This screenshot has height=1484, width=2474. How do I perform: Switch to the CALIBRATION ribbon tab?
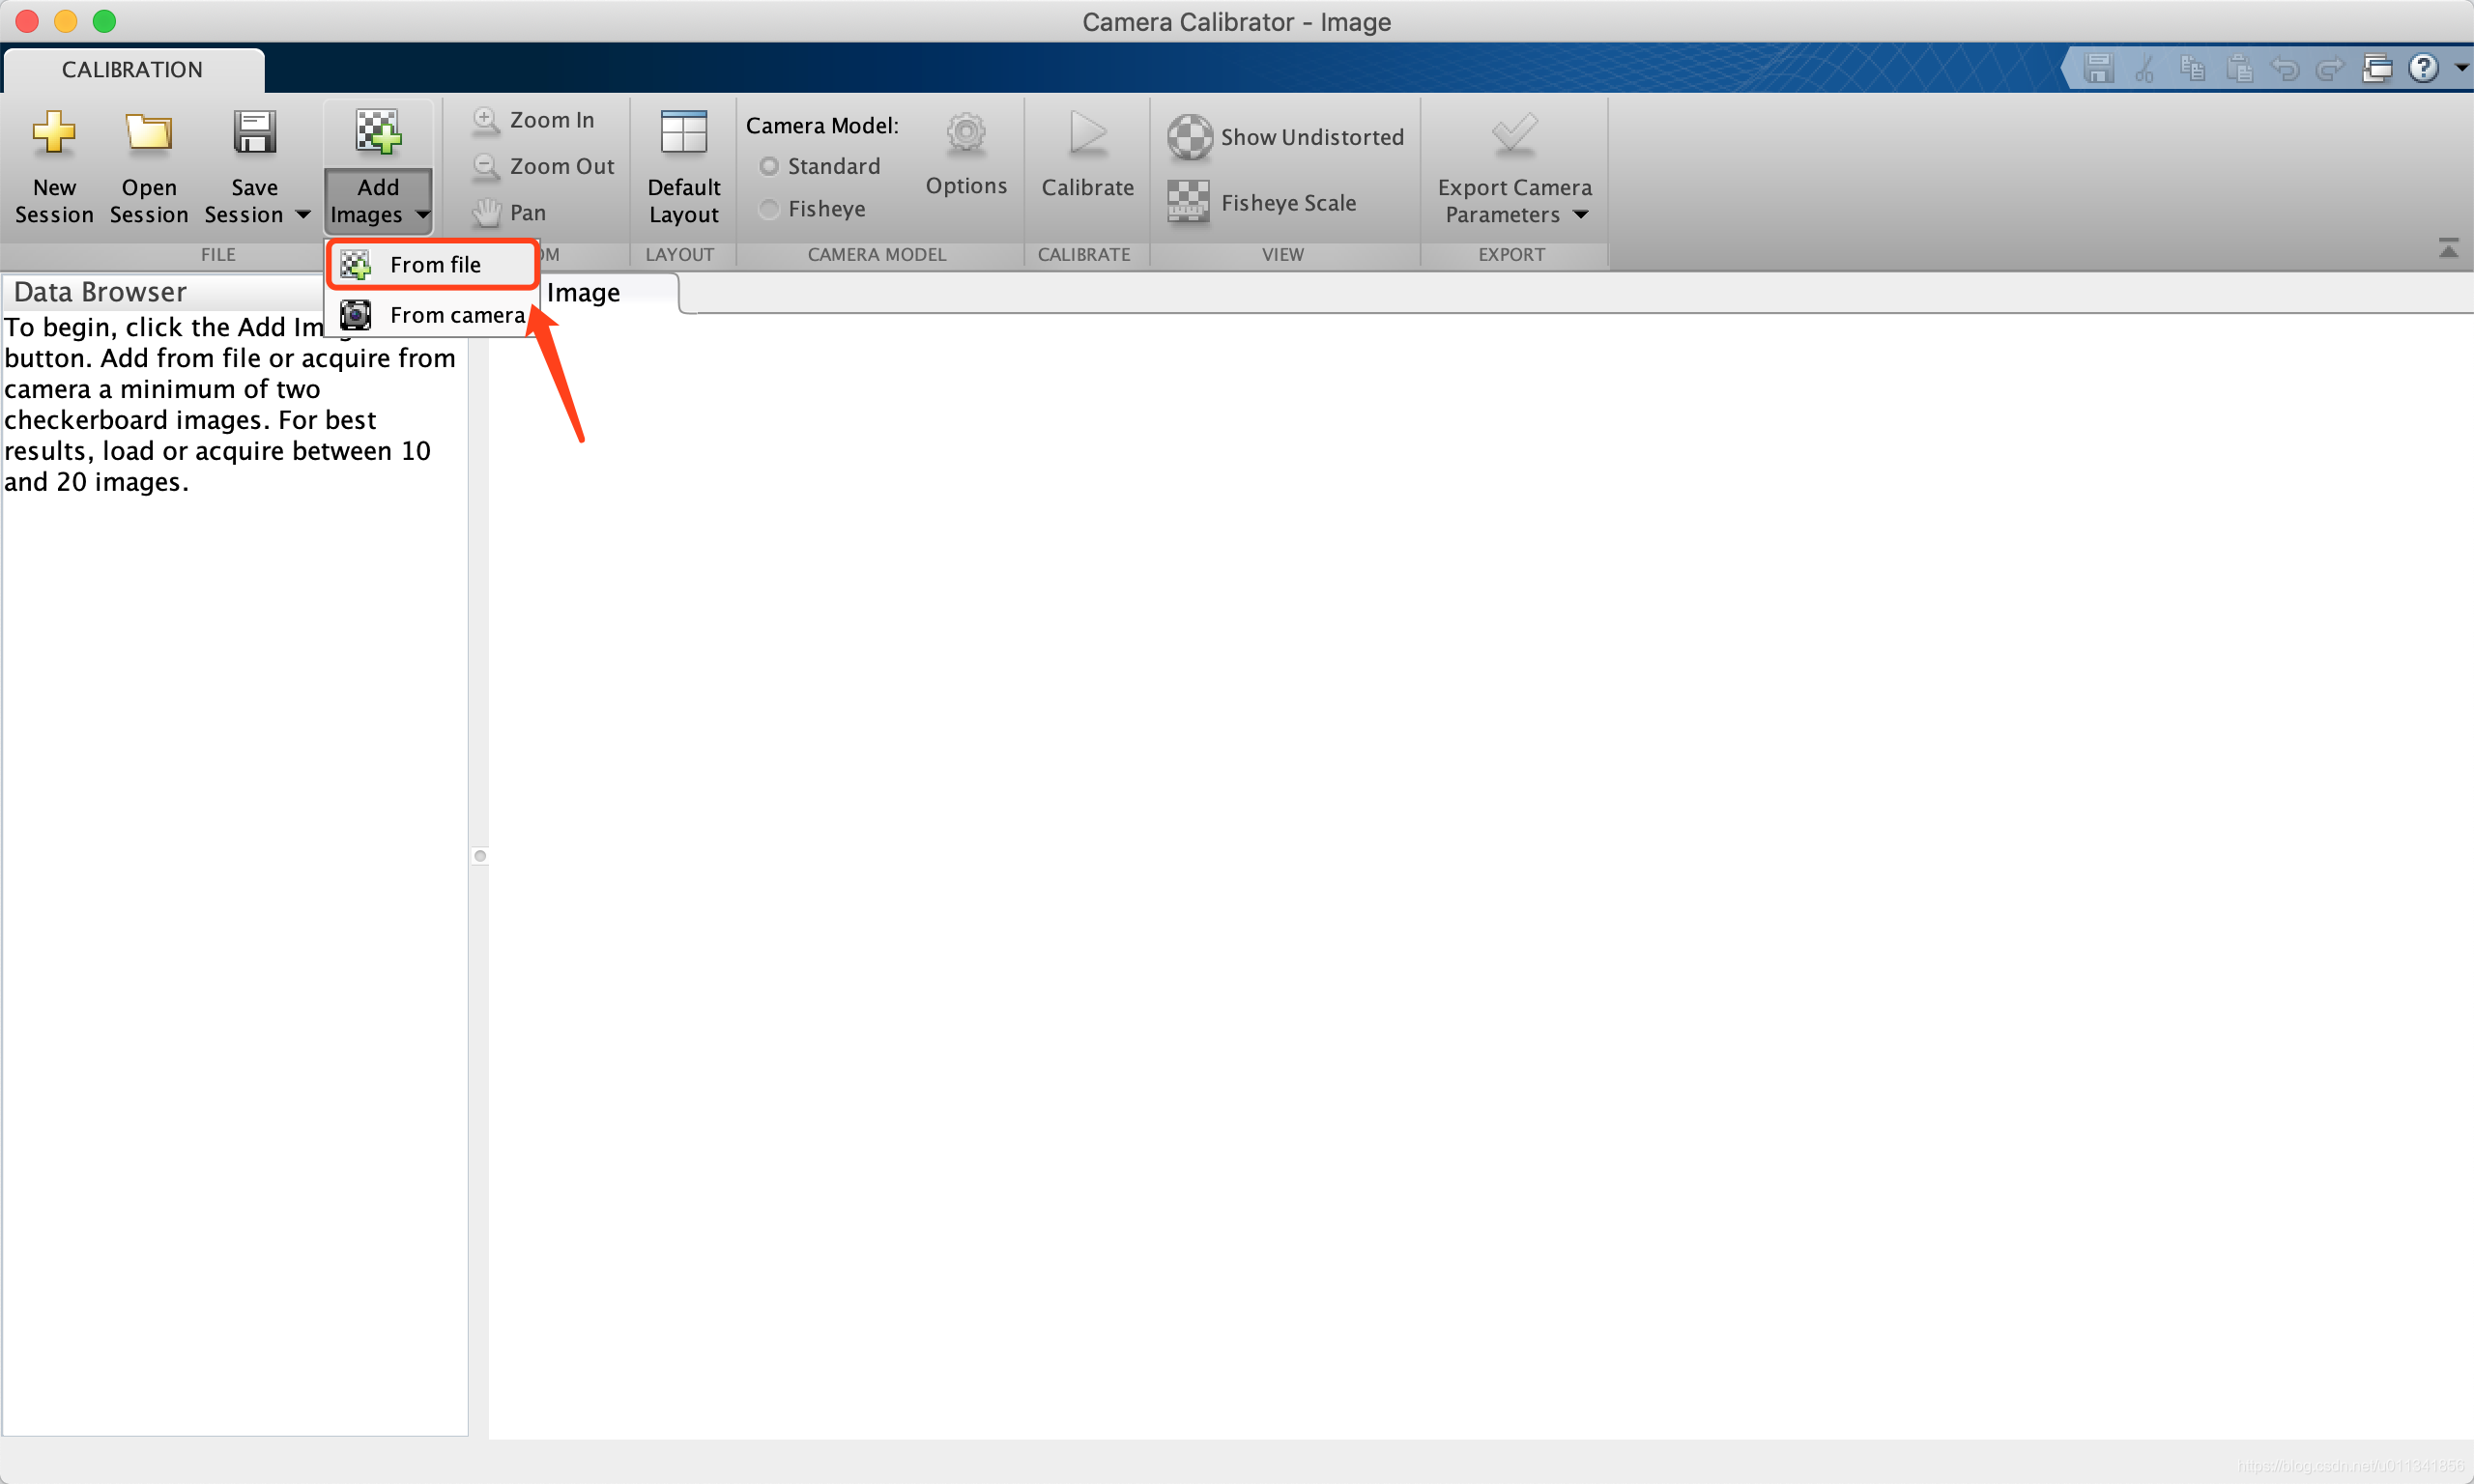pyautogui.click(x=132, y=70)
